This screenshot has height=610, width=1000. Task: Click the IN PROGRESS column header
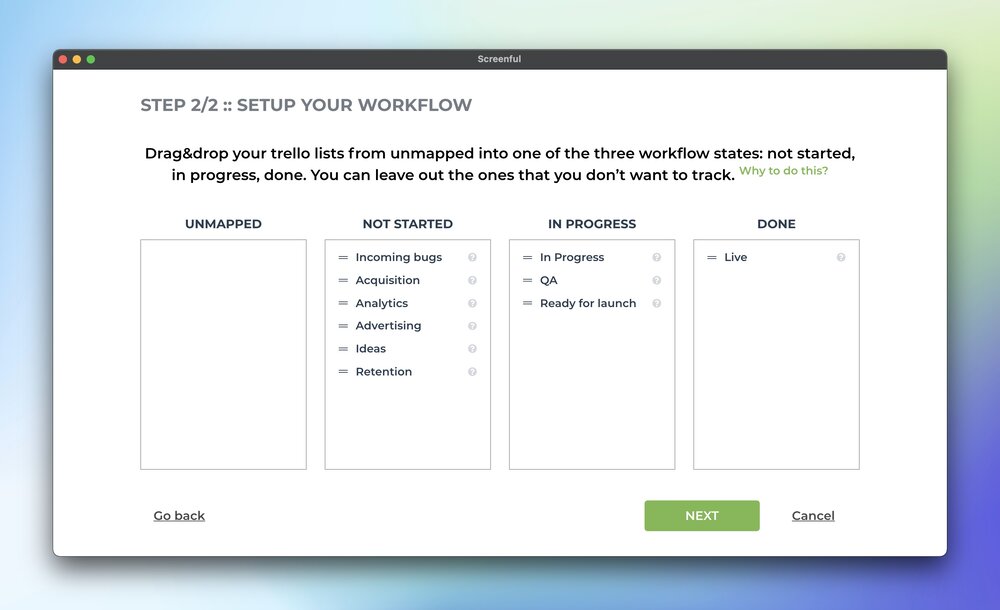coord(592,224)
